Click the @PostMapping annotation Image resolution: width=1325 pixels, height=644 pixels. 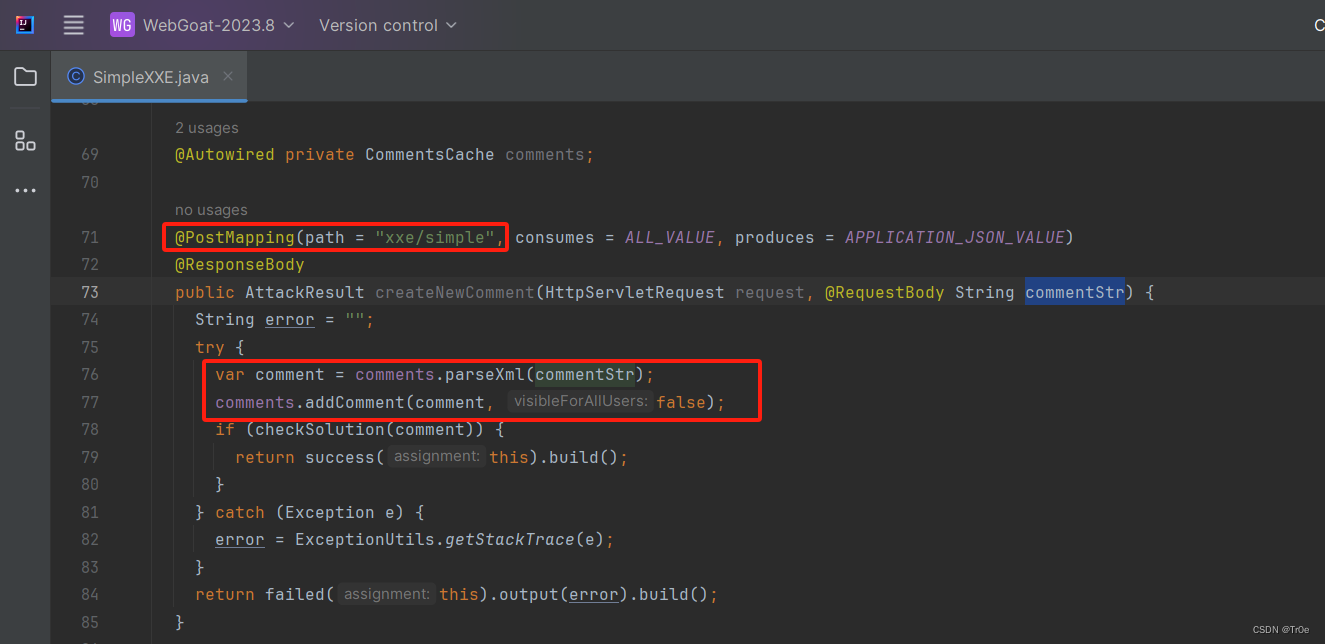[x=235, y=238]
